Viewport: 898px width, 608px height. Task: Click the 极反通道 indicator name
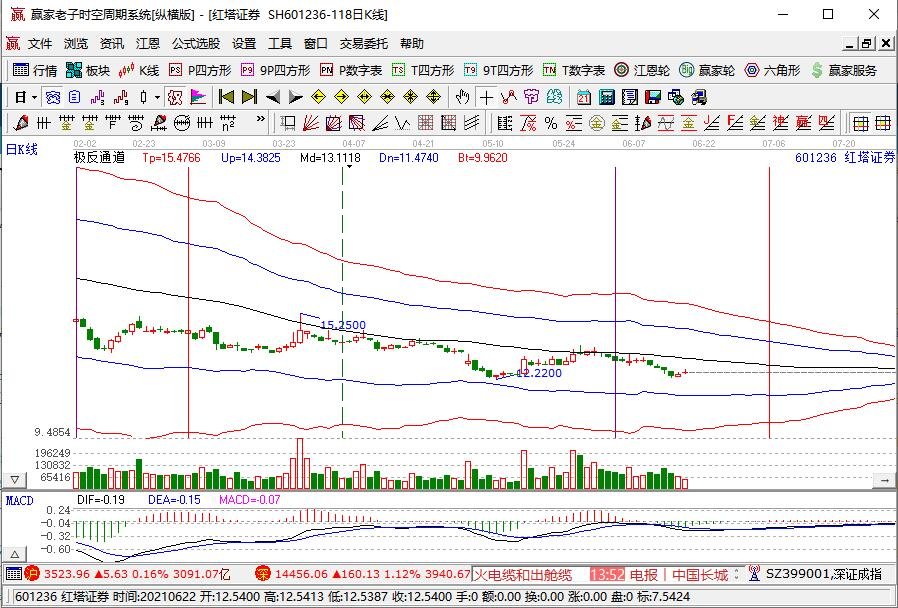tap(99, 157)
